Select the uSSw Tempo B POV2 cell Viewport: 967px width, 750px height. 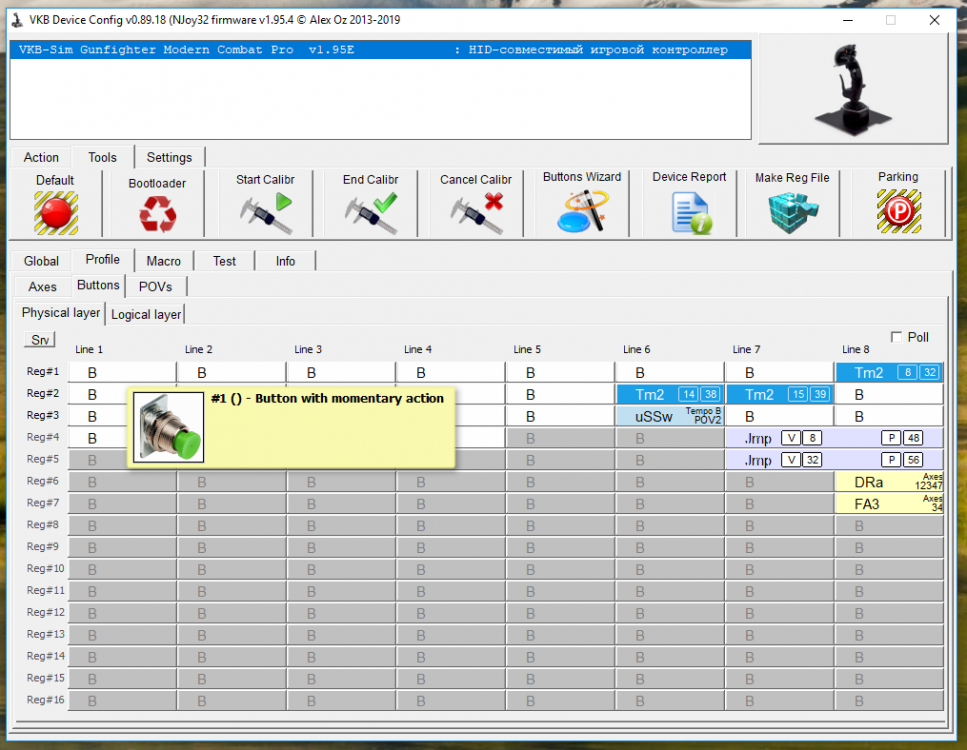tap(670, 416)
